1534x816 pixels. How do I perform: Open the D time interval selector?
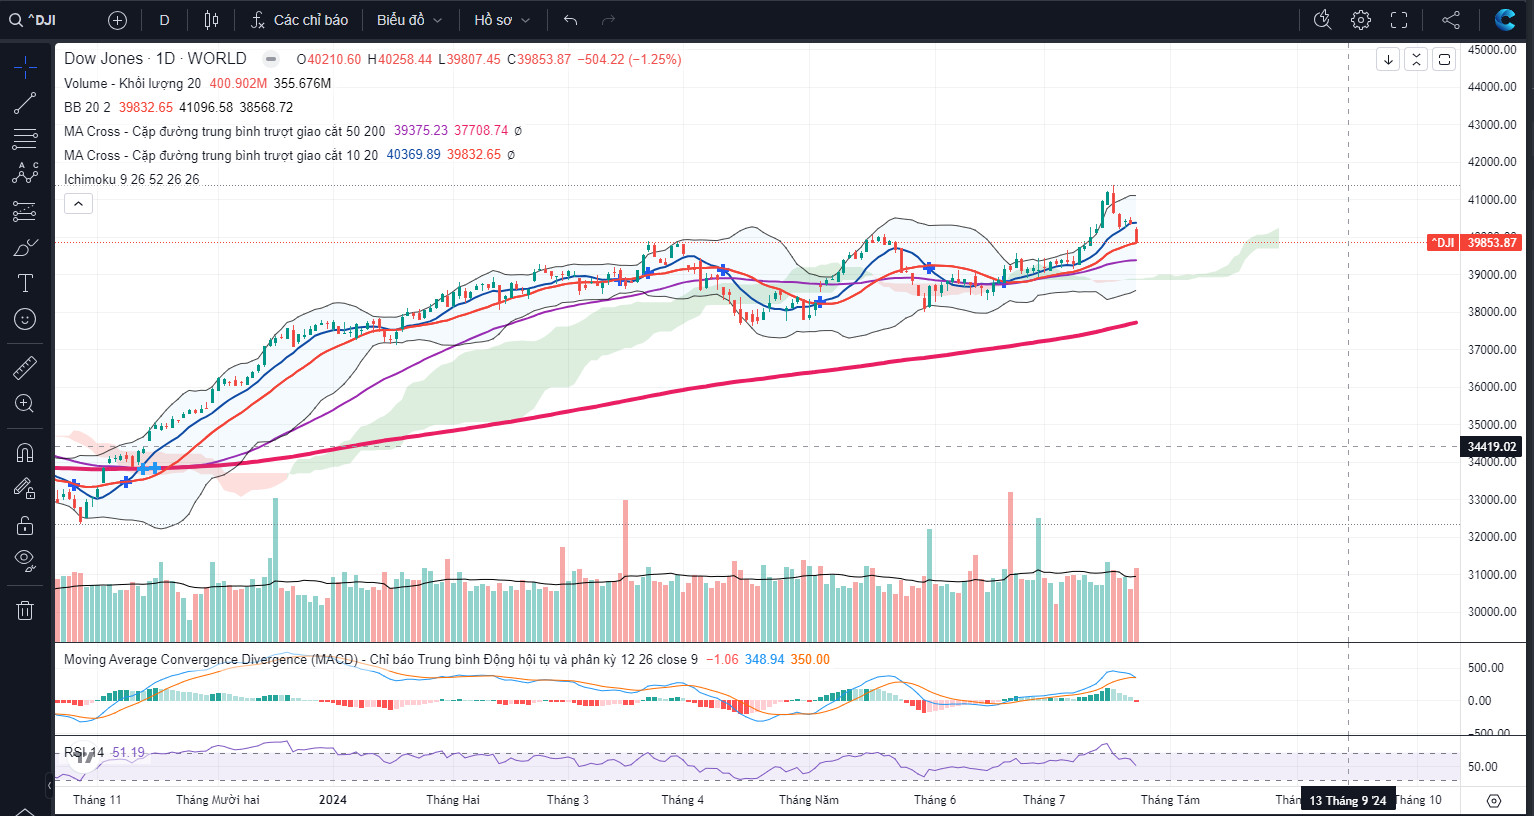click(164, 20)
